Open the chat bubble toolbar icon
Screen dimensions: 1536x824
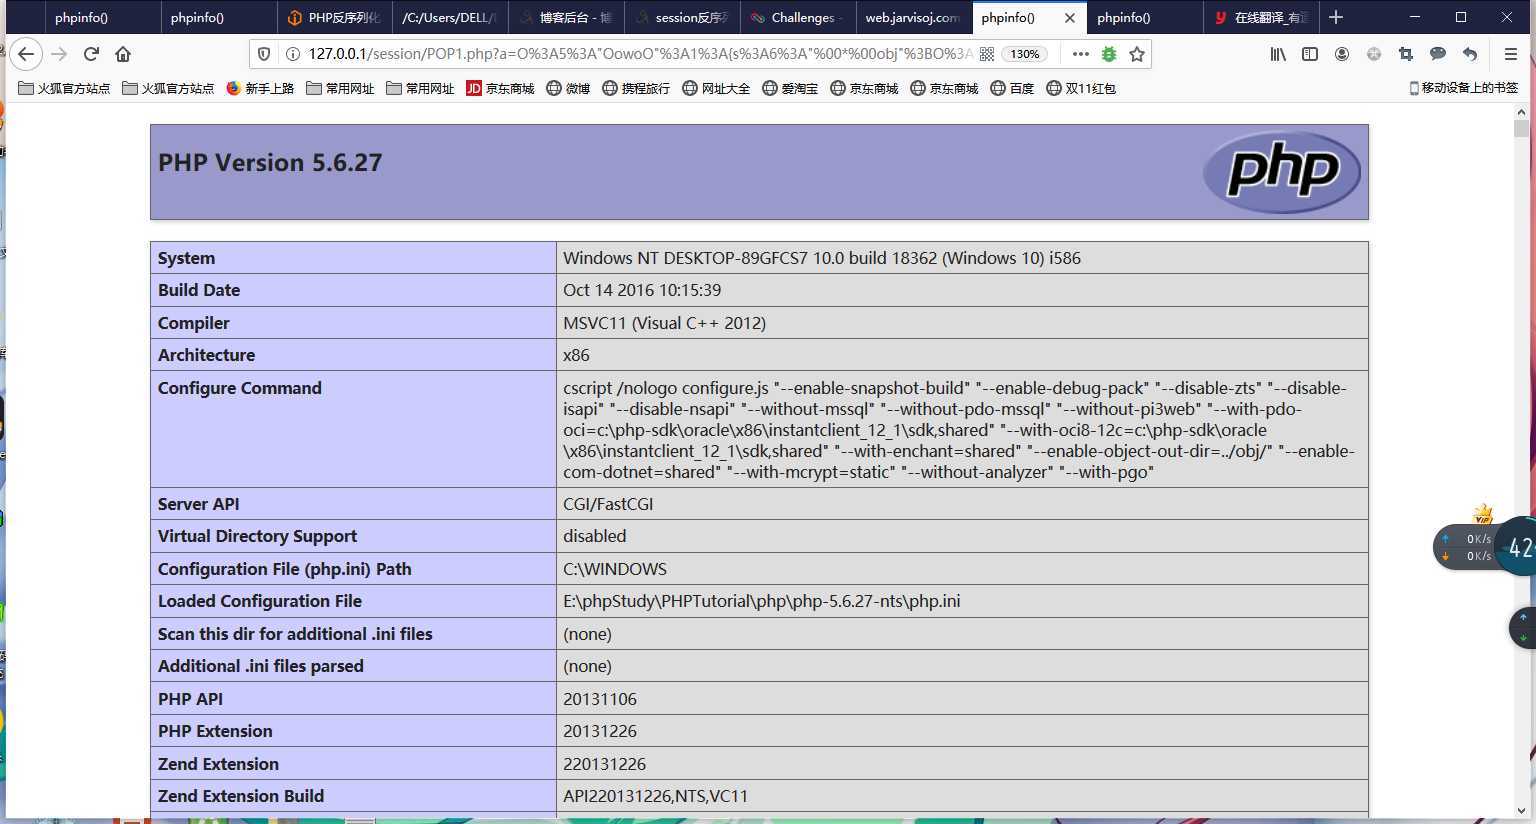1438,54
